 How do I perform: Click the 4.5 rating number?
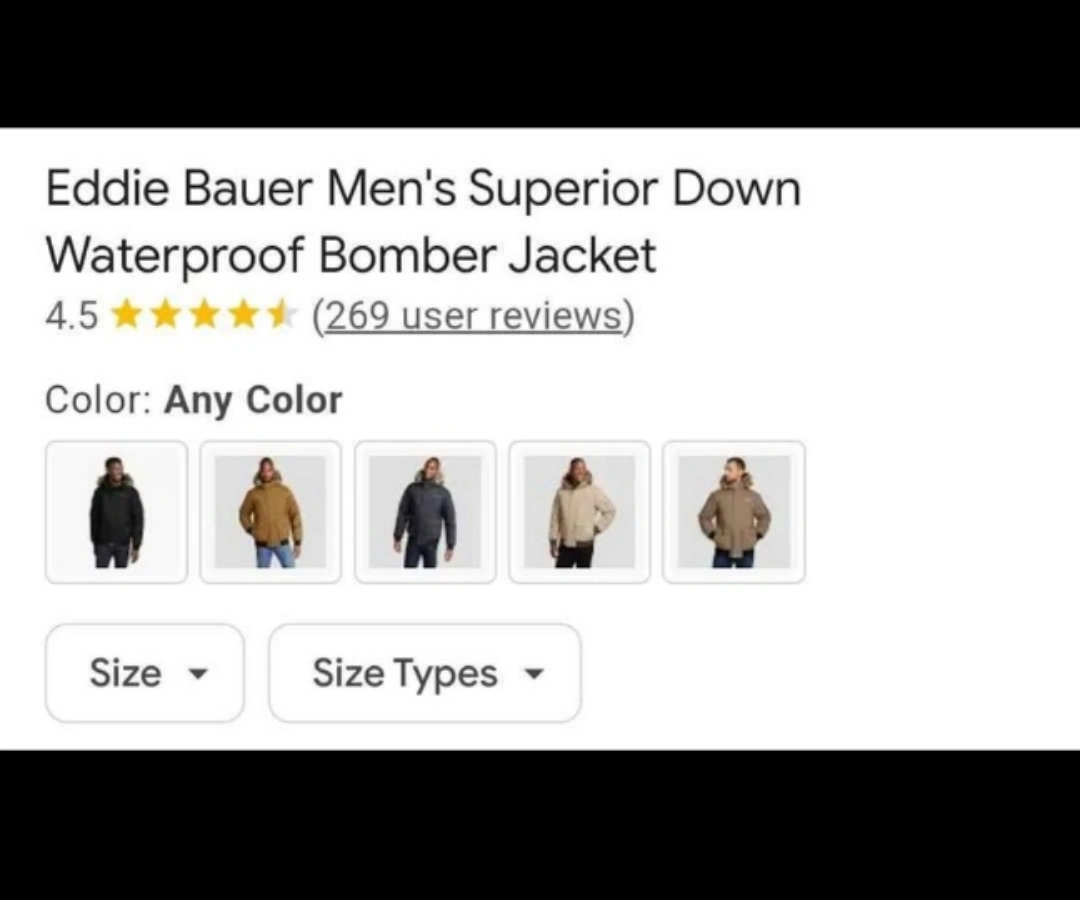click(x=72, y=316)
